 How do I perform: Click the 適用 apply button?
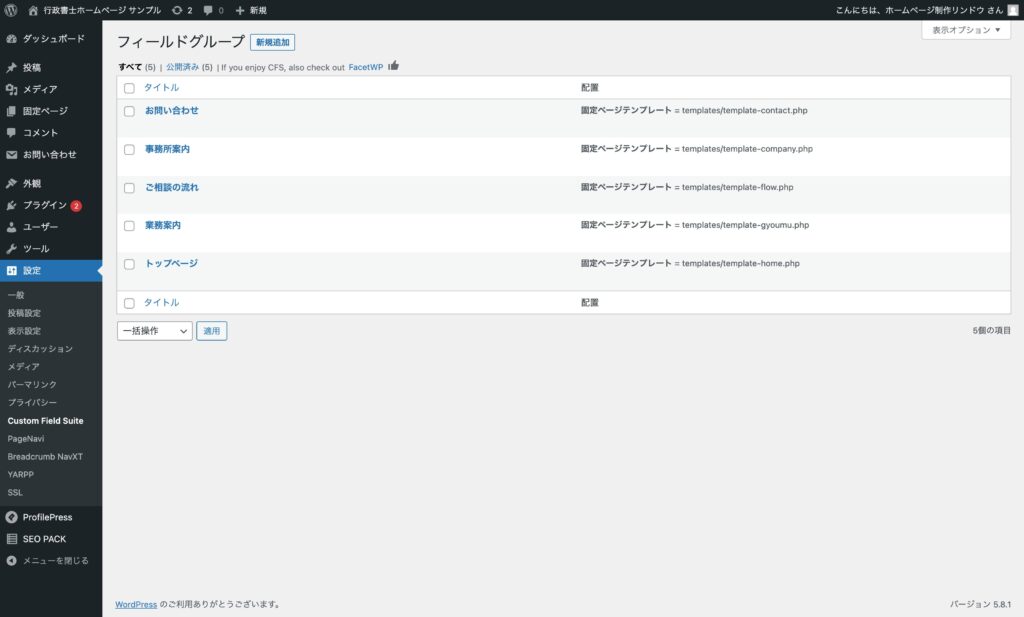click(x=212, y=331)
